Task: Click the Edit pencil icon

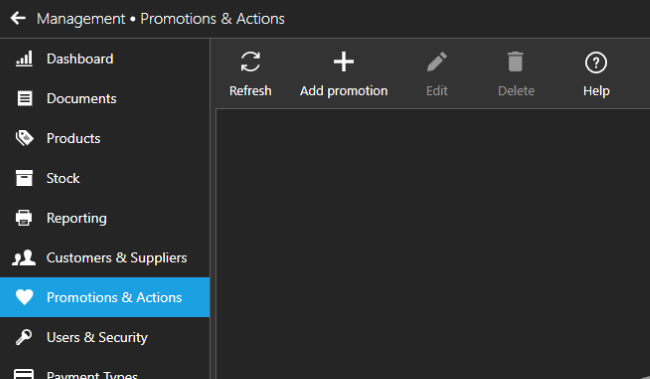Action: (x=437, y=62)
